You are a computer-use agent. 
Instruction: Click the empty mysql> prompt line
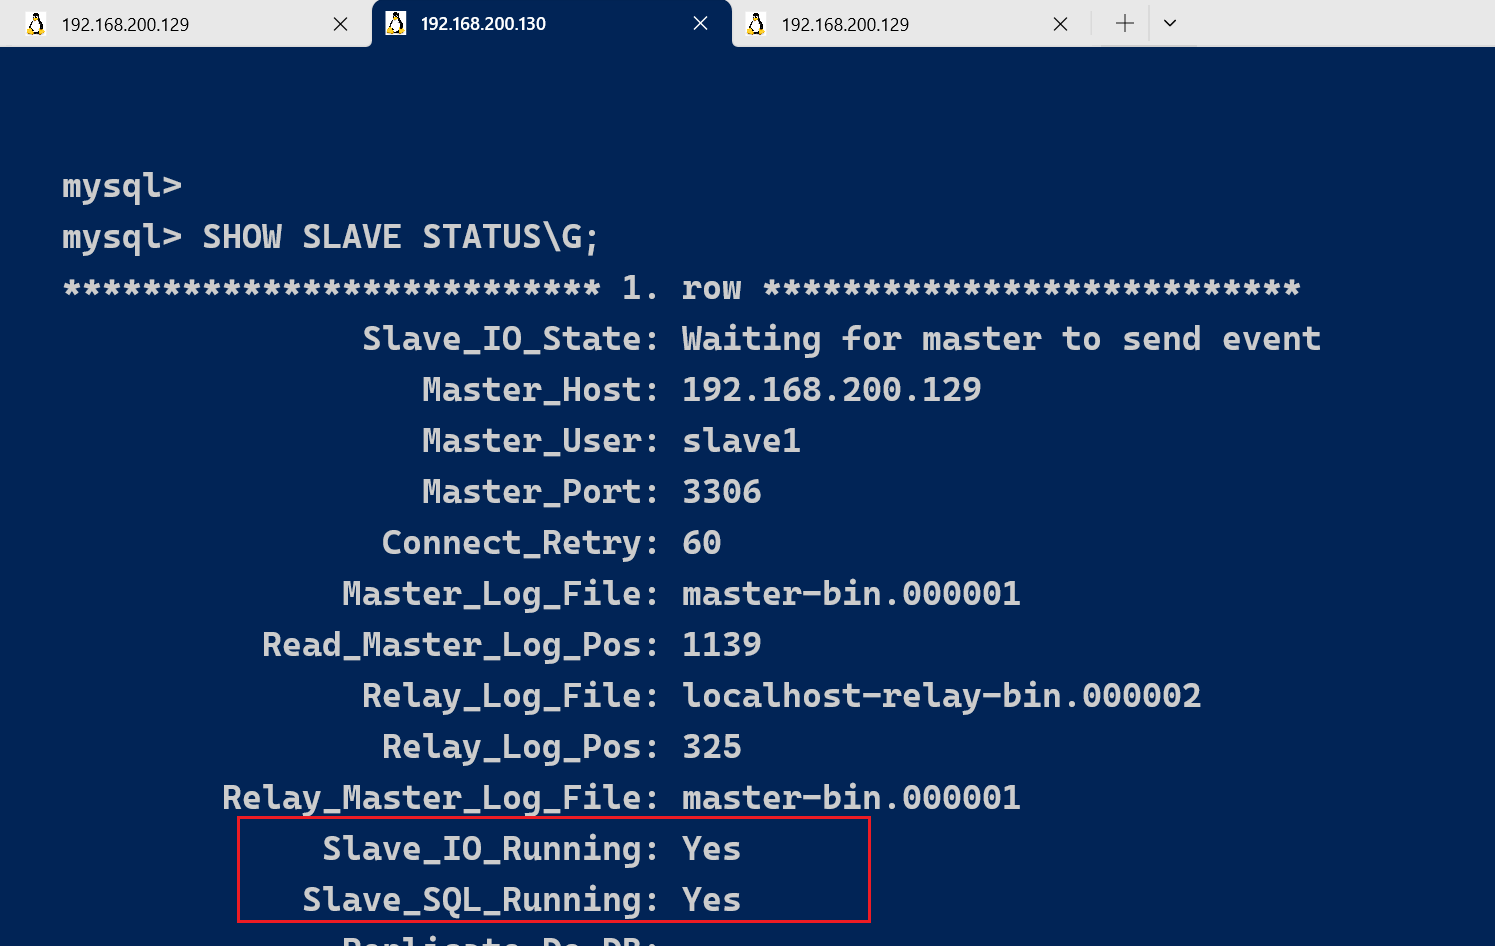[x=122, y=187]
